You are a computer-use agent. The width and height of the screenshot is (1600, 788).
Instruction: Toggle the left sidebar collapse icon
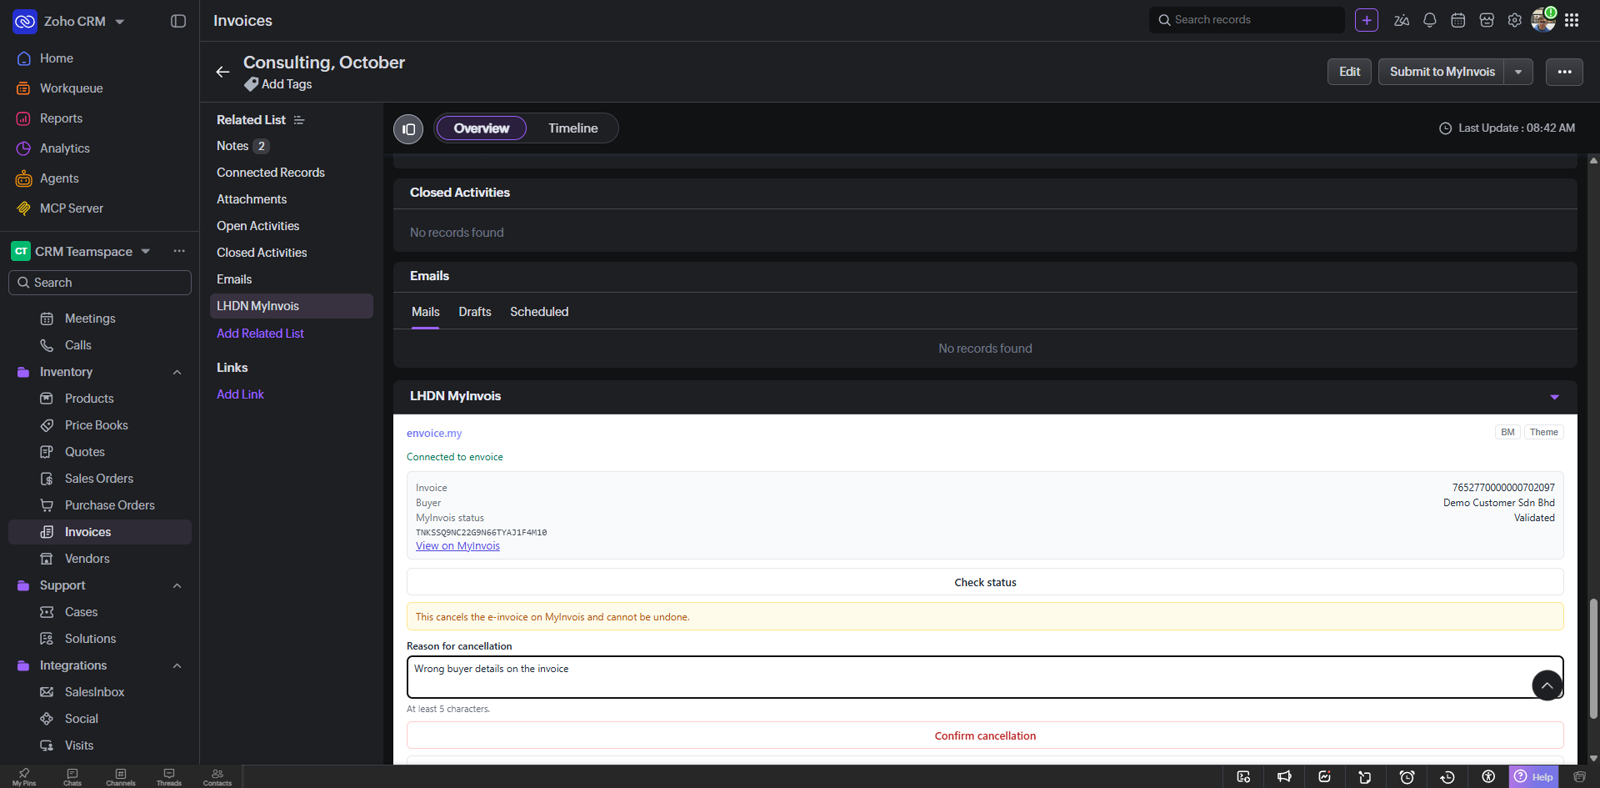(x=178, y=21)
